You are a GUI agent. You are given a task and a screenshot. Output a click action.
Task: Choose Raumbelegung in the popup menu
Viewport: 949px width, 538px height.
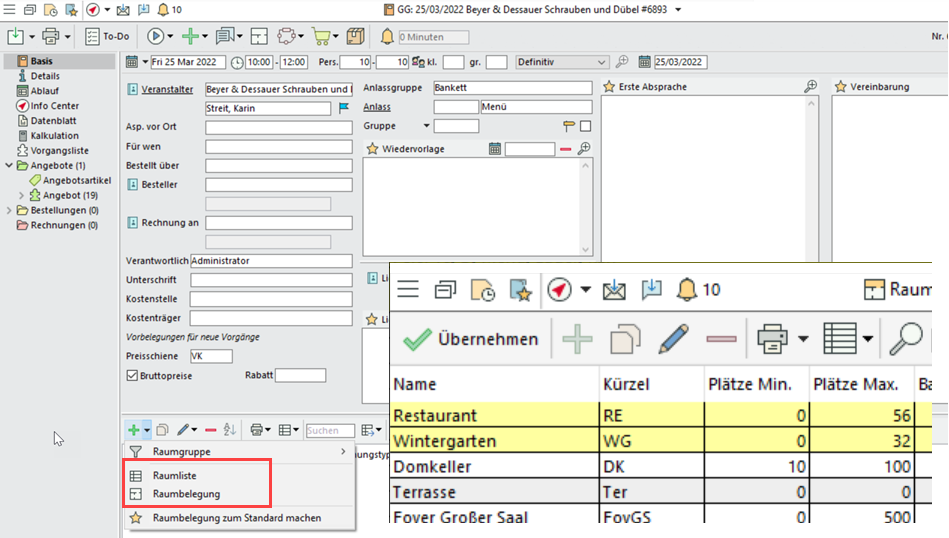click(x=186, y=494)
